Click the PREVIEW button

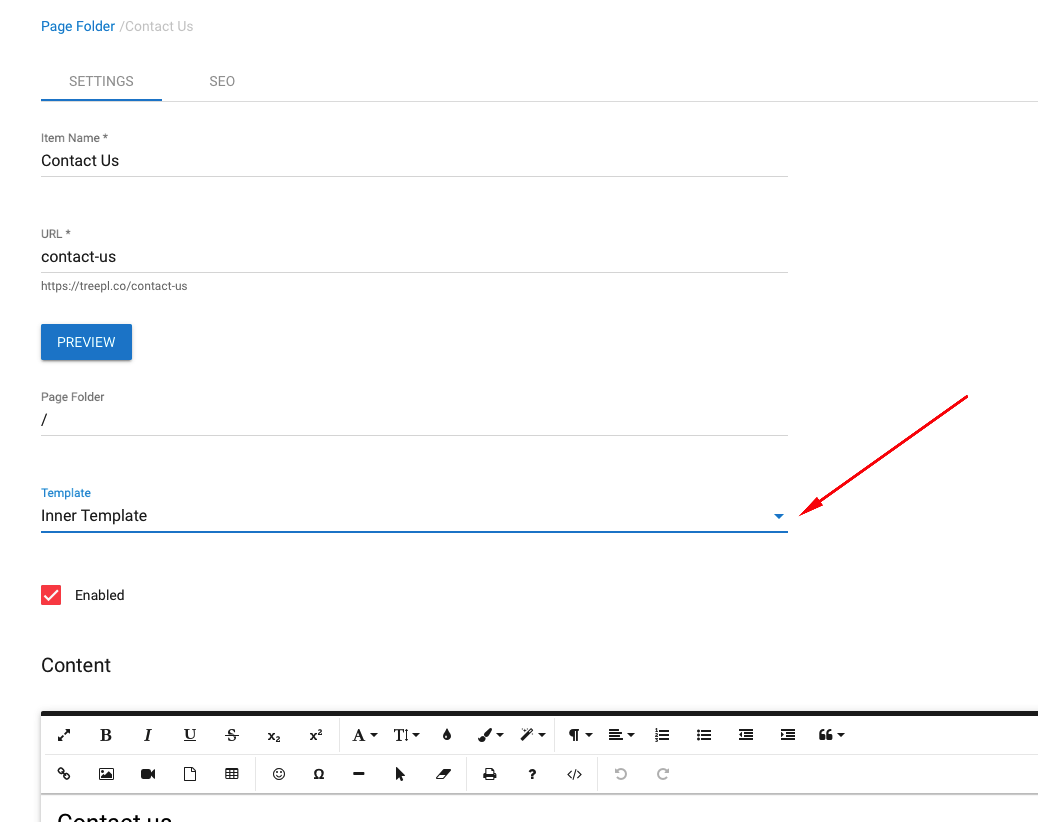point(86,341)
